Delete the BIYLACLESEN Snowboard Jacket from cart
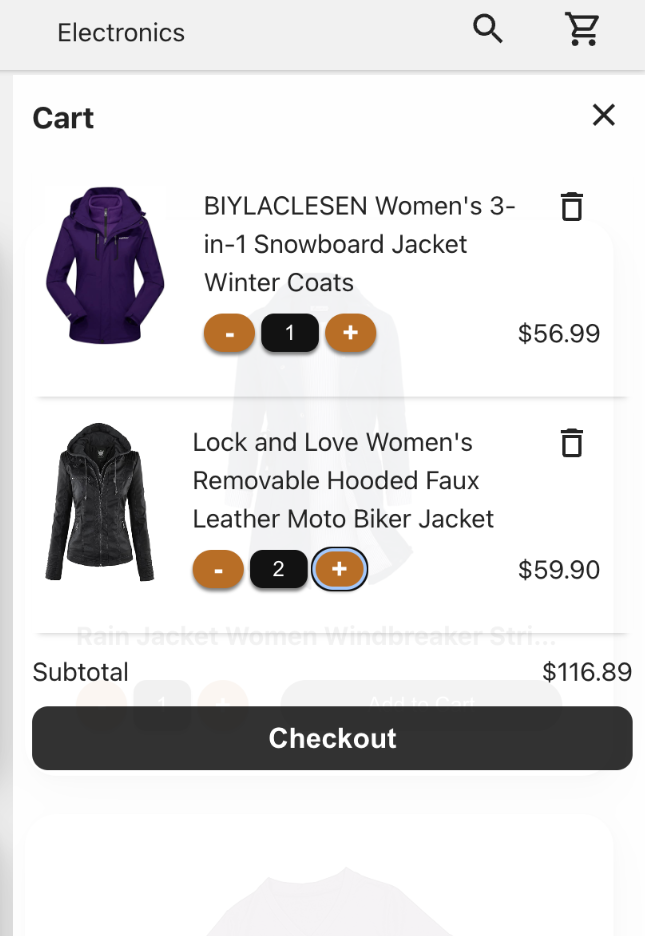Screen dimensions: 645x936 coord(572,207)
